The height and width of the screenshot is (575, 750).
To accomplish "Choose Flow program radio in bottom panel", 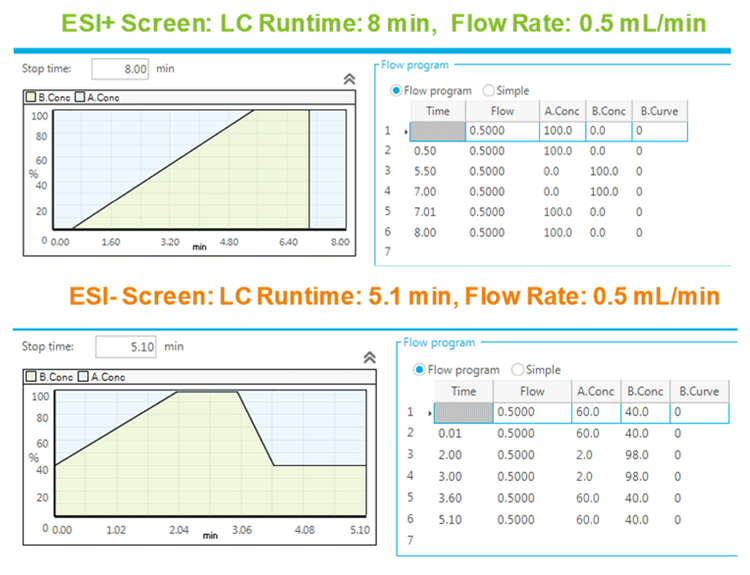I will 420,370.
